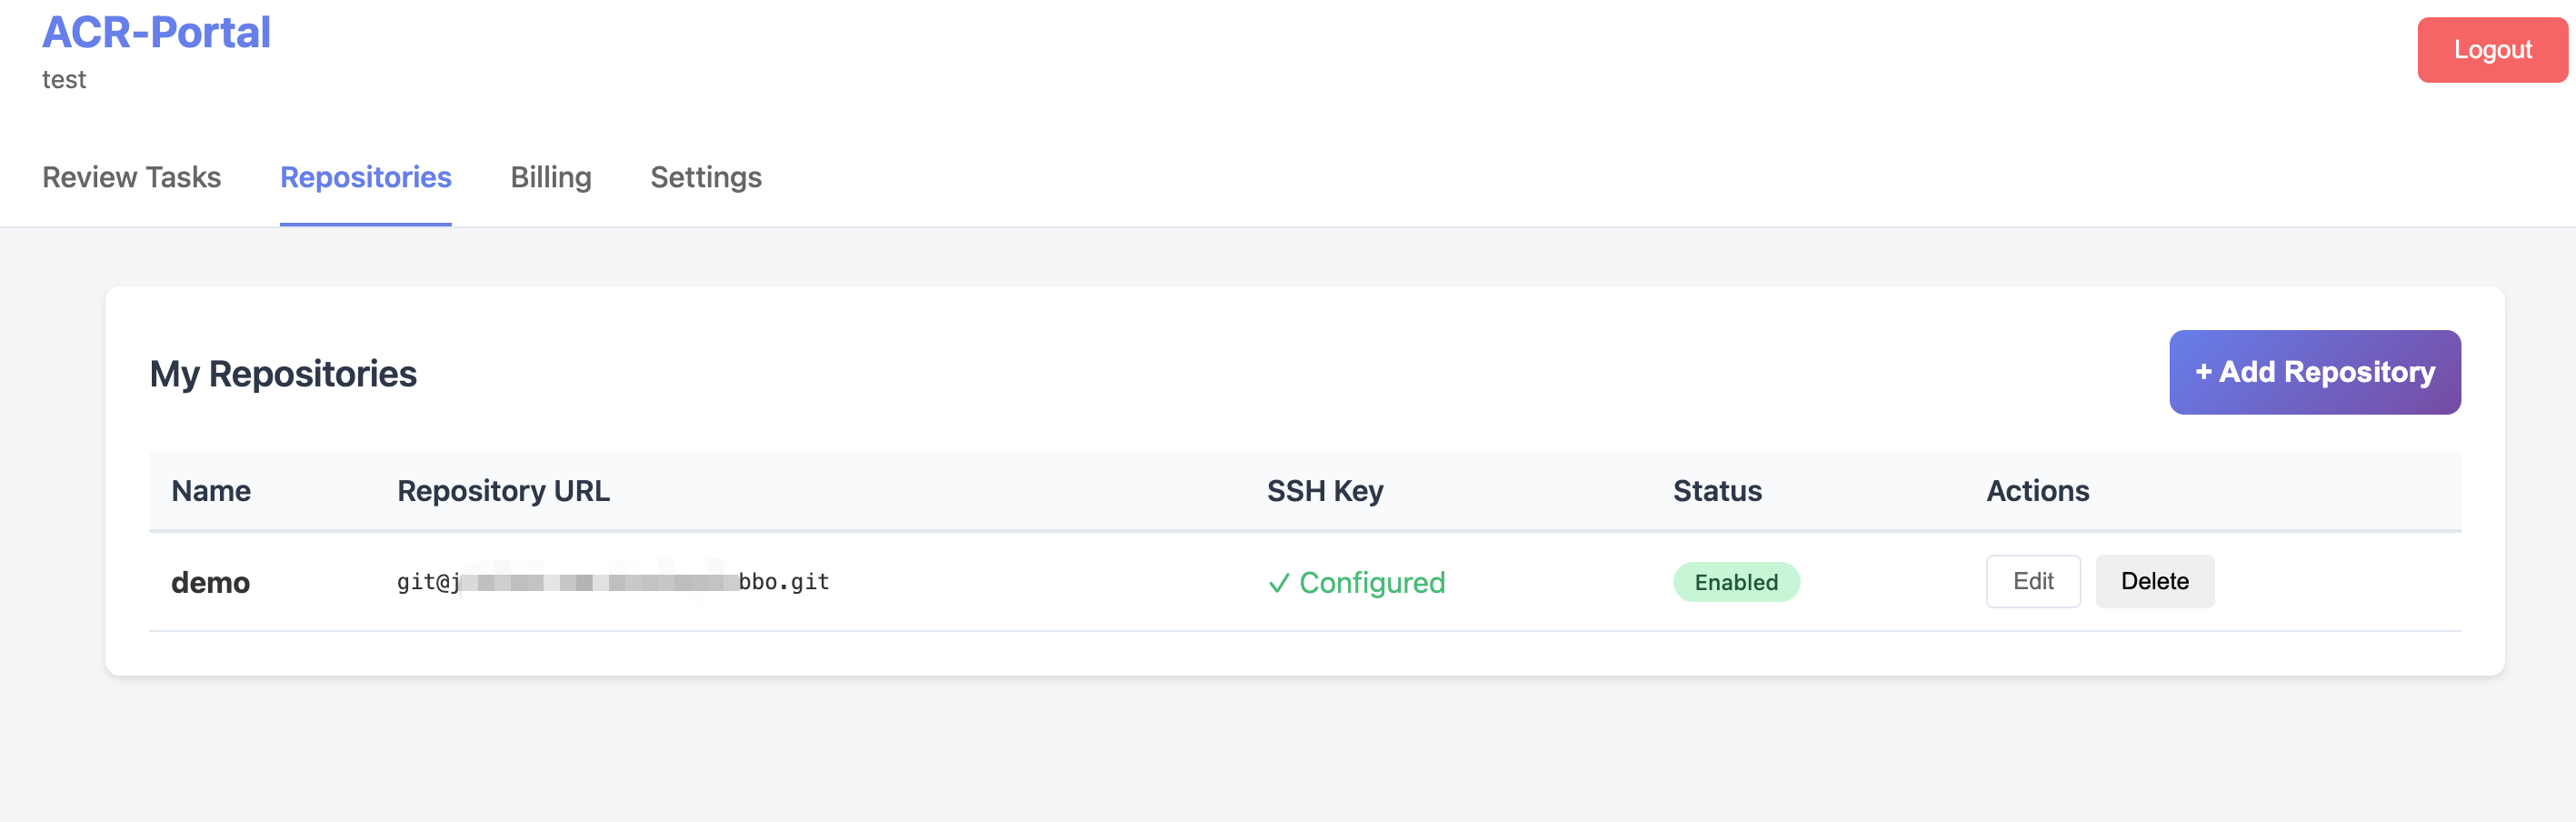Open the Billing tab

(x=551, y=177)
